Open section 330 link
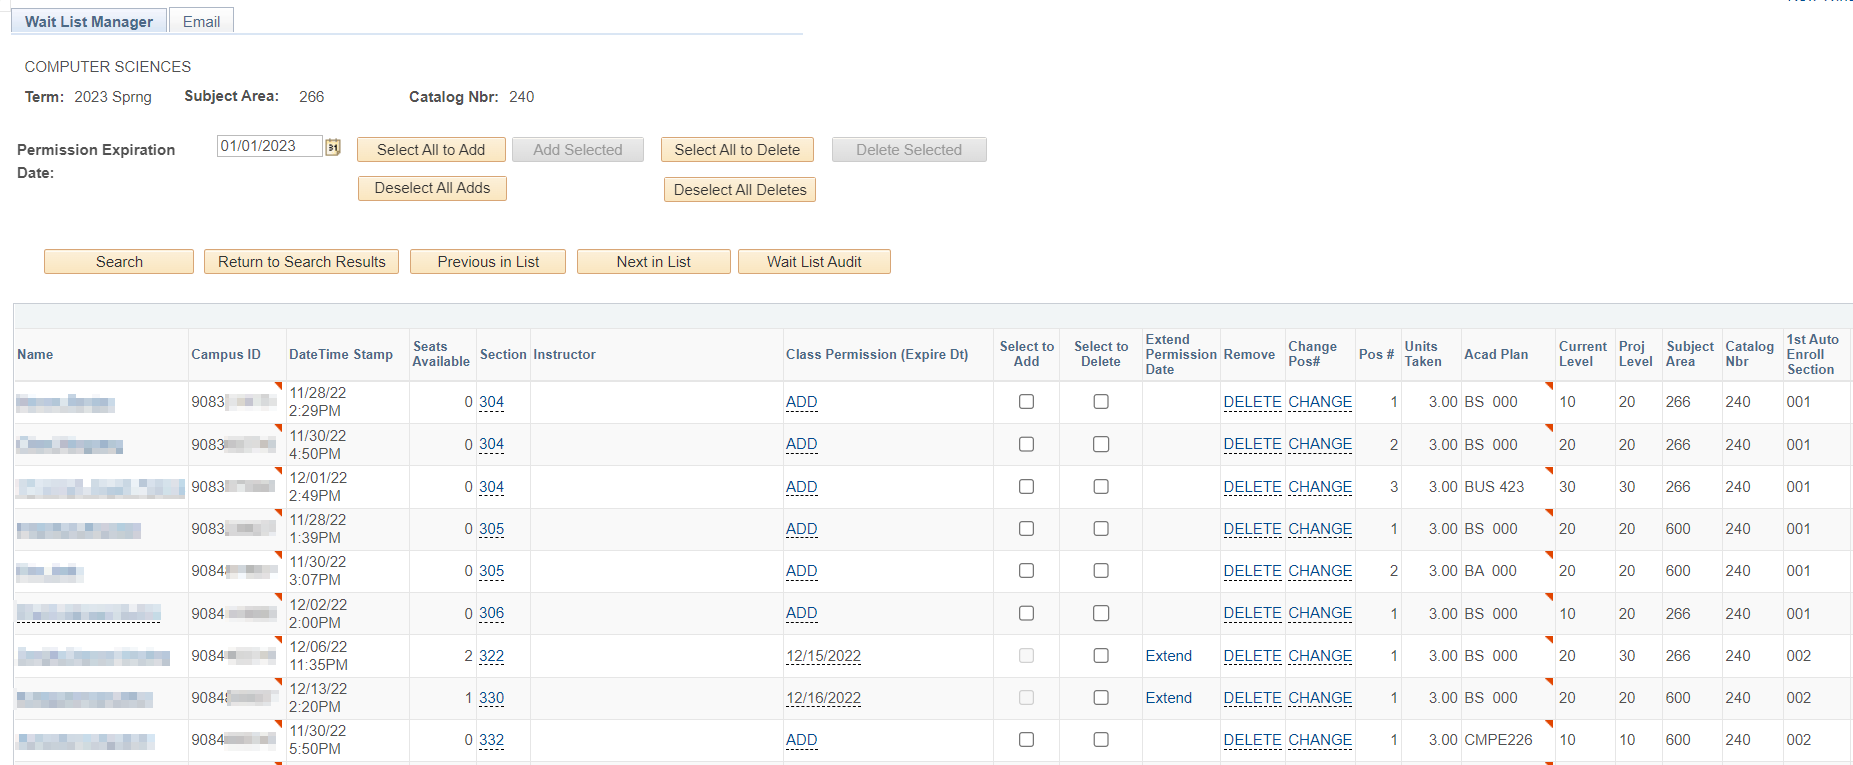 [491, 698]
